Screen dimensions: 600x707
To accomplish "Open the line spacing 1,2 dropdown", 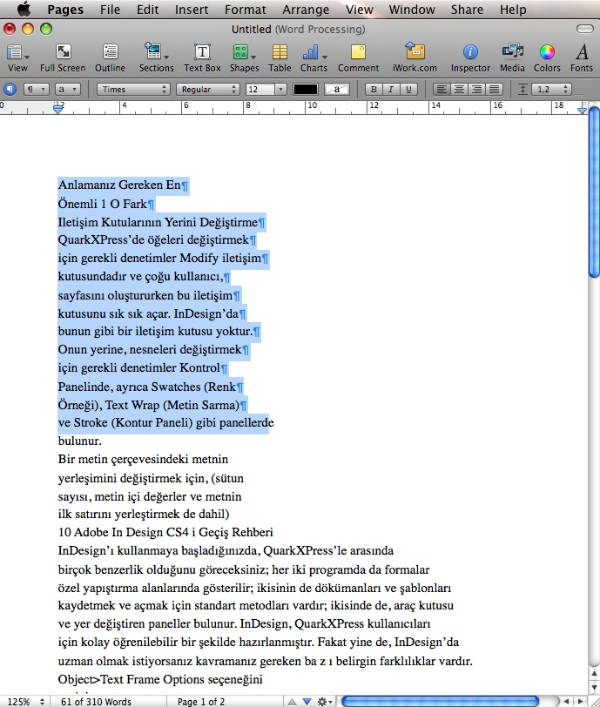I will (552, 89).
